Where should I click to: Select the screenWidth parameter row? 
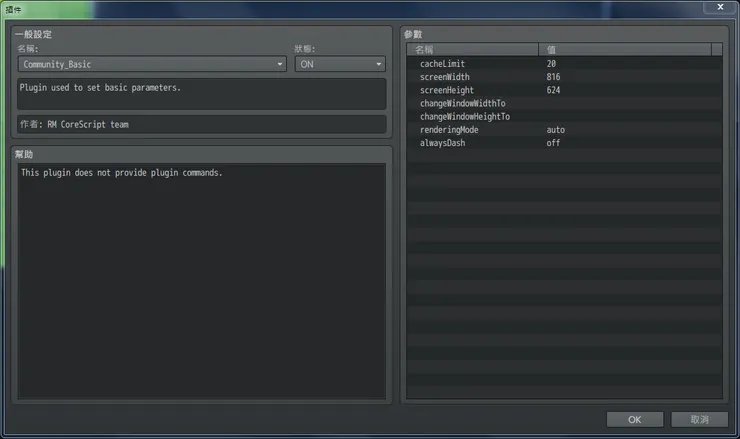(x=564, y=77)
